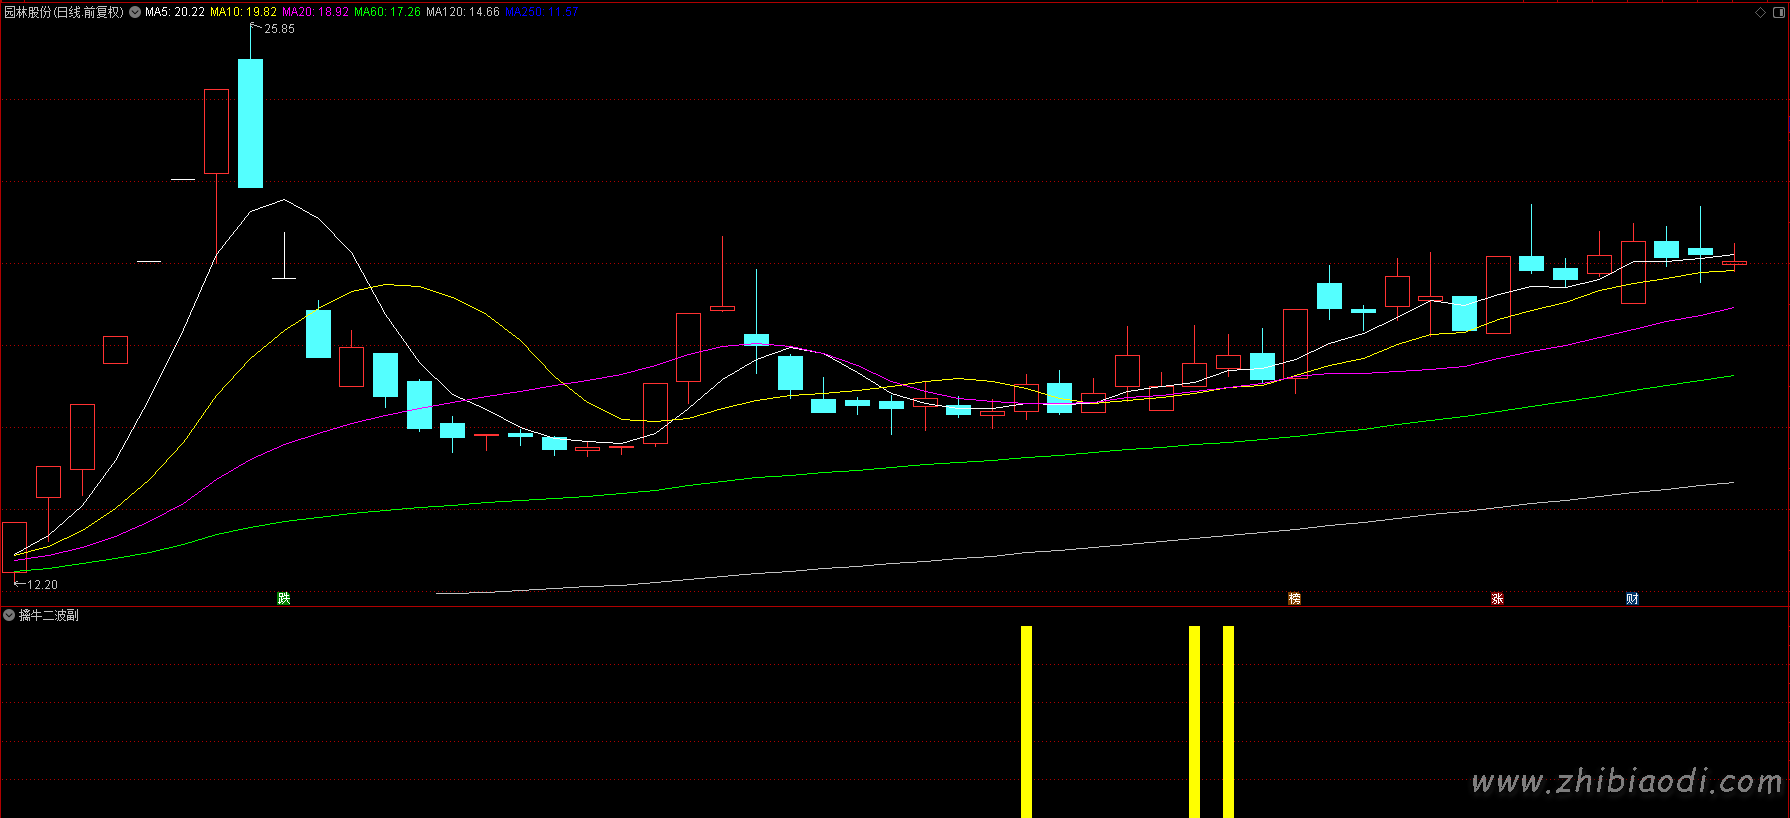Select the MA5: 20.22 legend label
The image size is (1790, 818).
(x=175, y=12)
